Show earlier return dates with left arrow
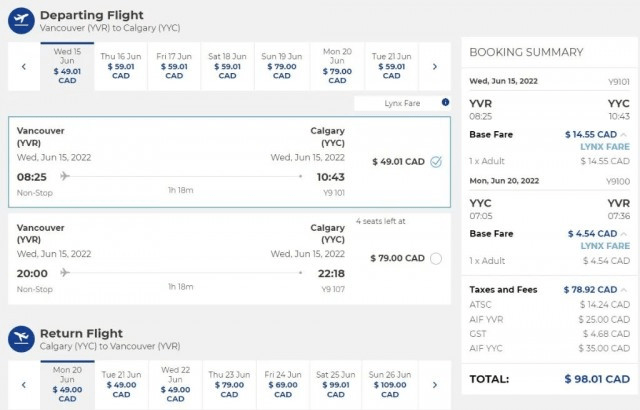The image size is (640, 410). pos(24,385)
